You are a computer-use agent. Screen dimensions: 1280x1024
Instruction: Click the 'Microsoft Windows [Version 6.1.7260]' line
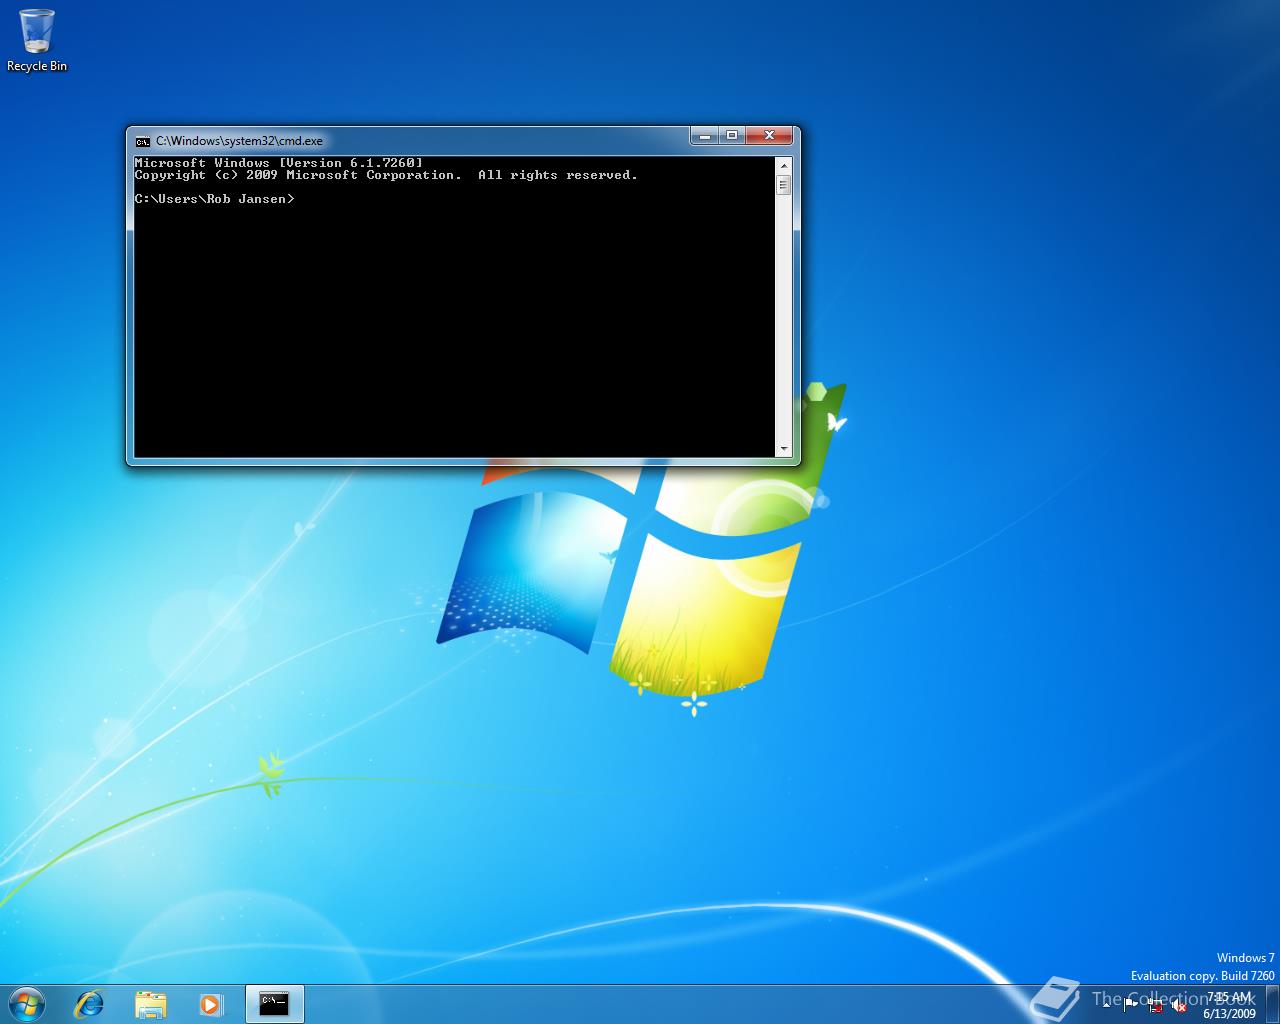pos(279,163)
